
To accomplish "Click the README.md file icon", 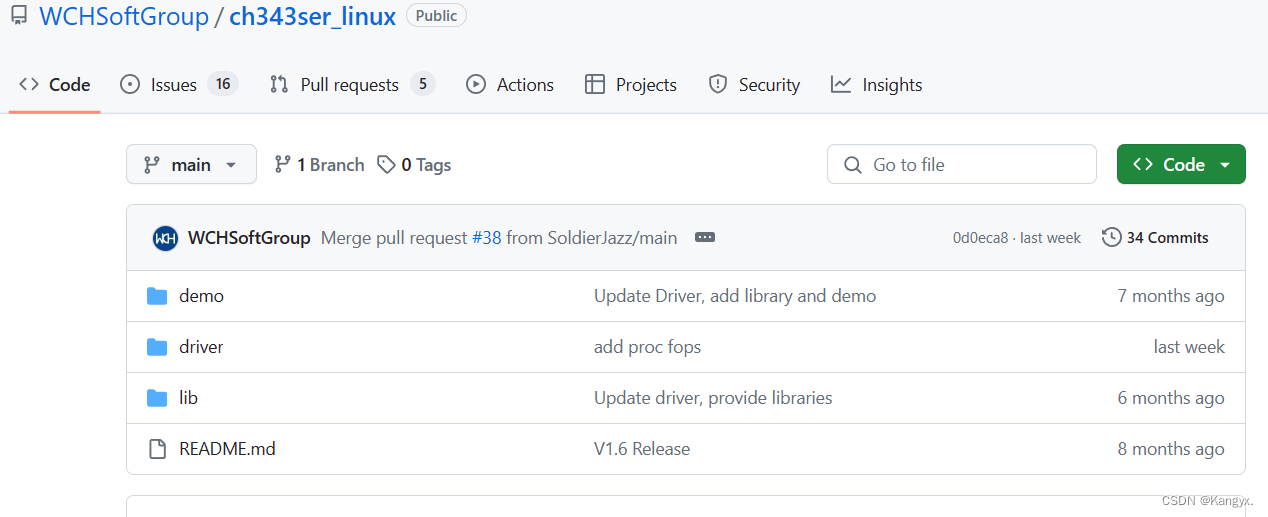I will point(157,449).
